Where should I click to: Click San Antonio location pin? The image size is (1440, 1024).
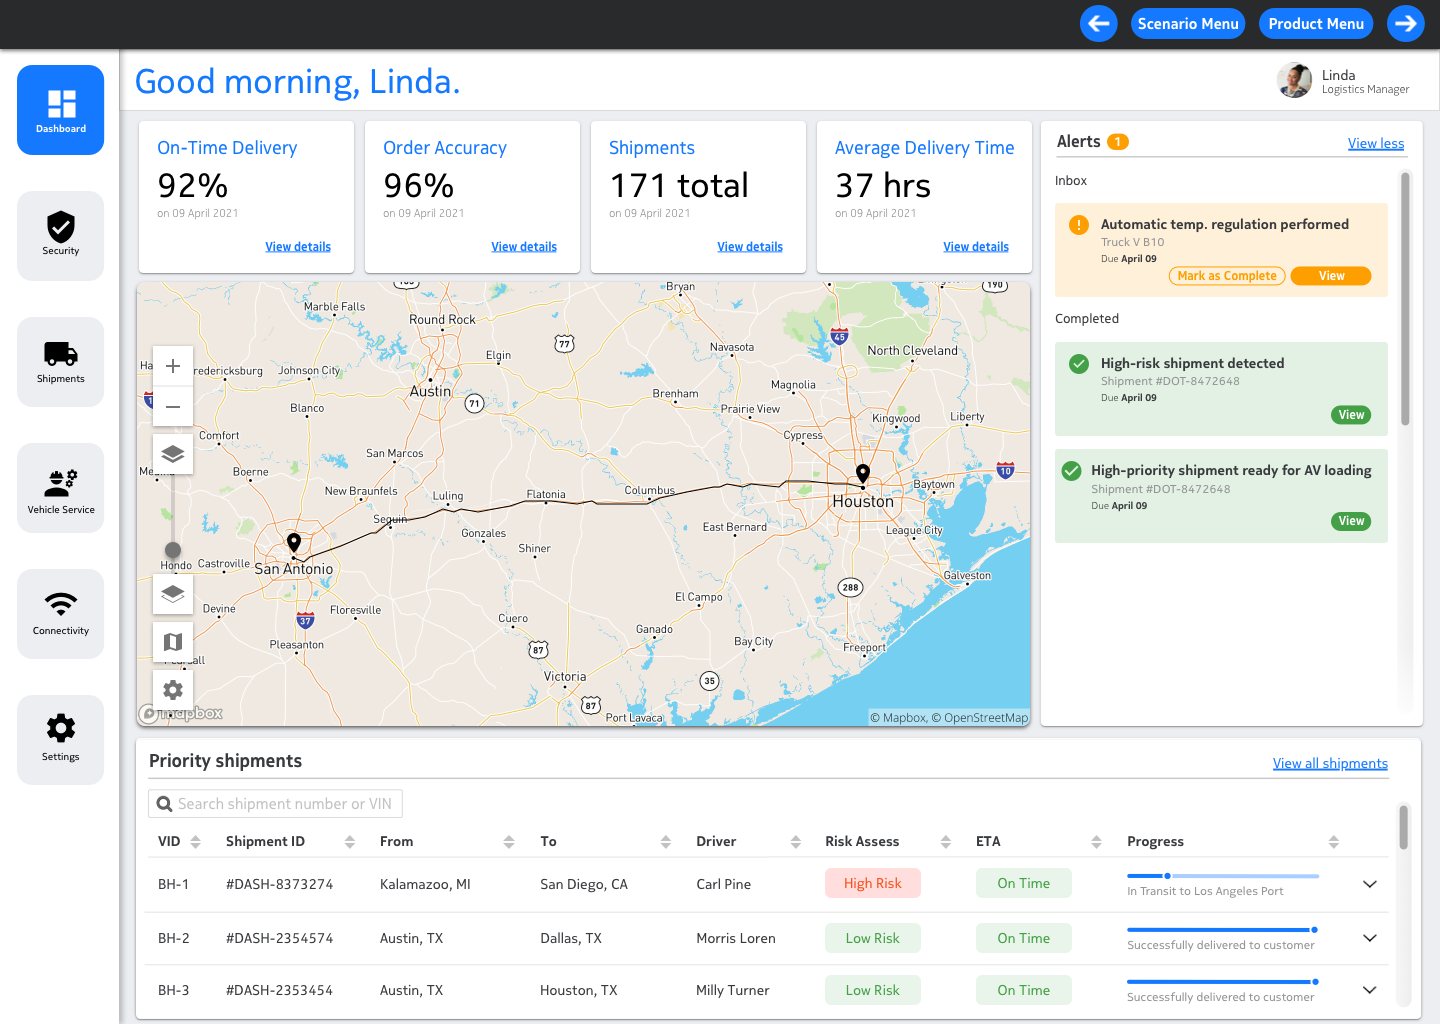click(294, 543)
